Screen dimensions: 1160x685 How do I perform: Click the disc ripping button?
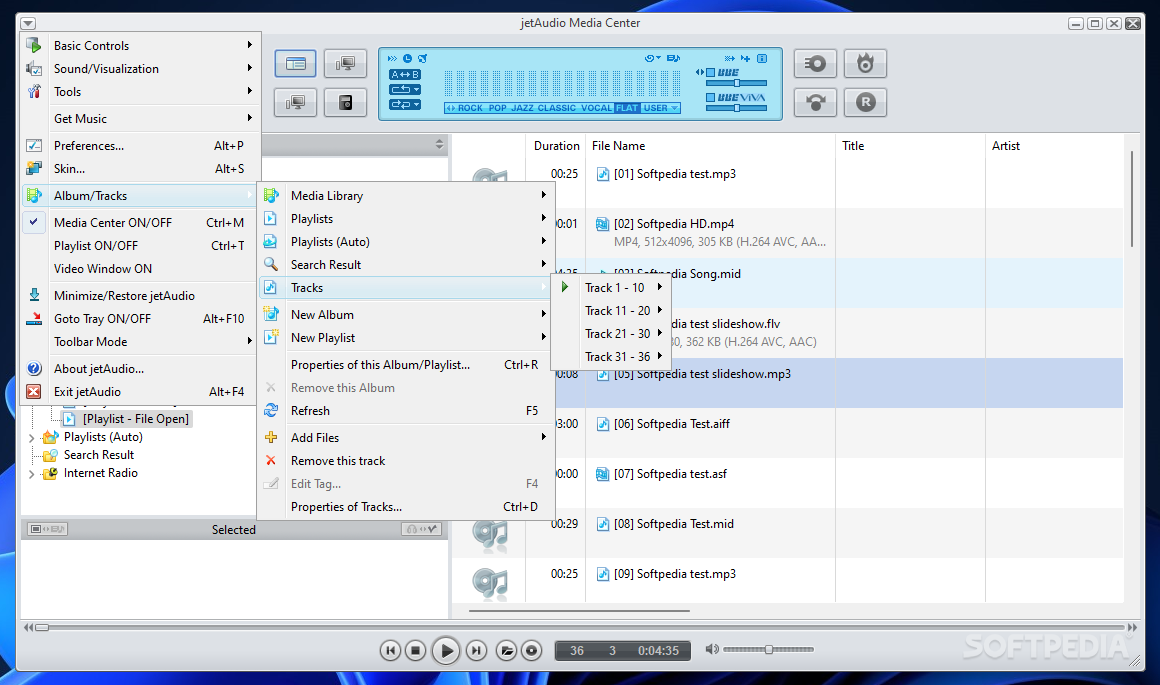(815, 64)
